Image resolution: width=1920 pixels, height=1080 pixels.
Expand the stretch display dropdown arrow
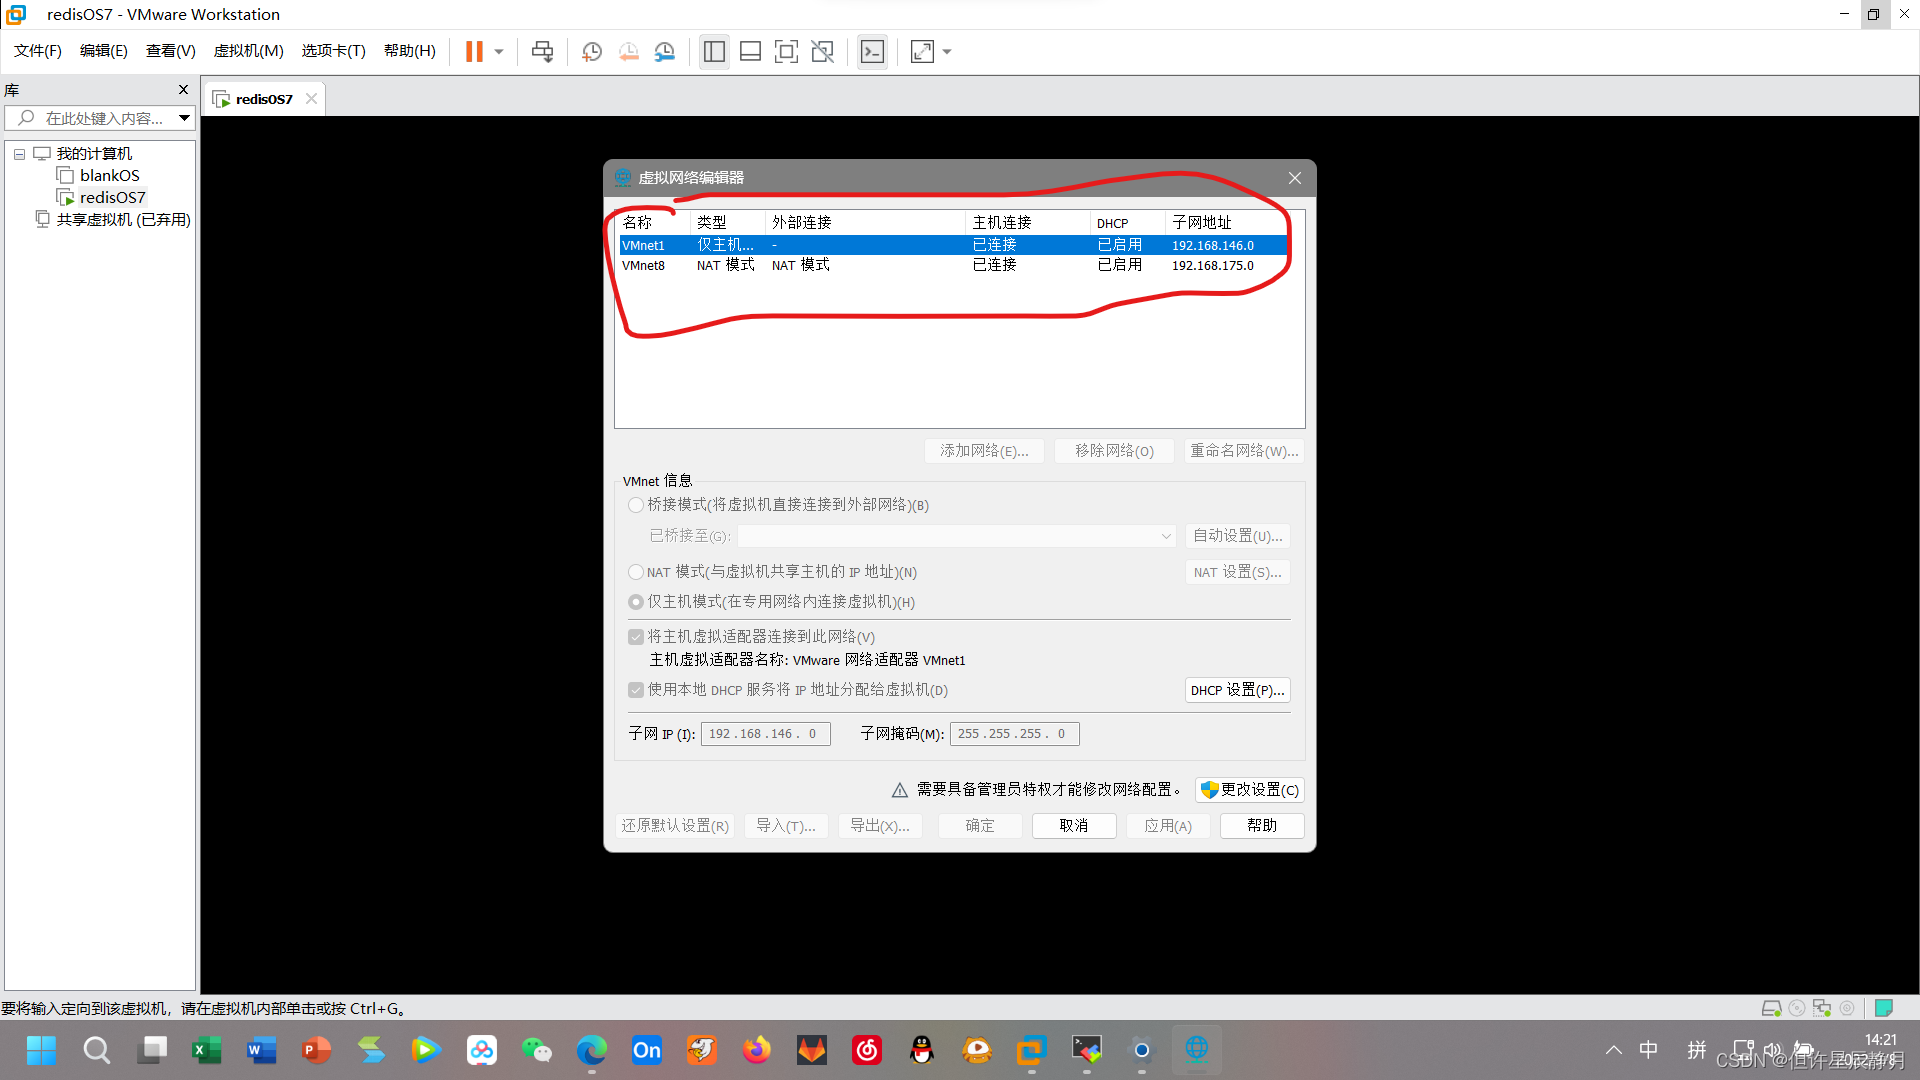[x=947, y=51]
